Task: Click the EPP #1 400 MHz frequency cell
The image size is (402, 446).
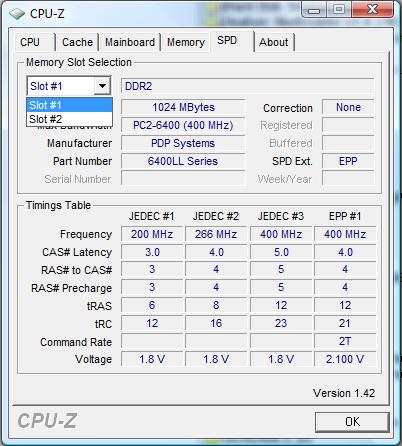Action: coord(345,234)
